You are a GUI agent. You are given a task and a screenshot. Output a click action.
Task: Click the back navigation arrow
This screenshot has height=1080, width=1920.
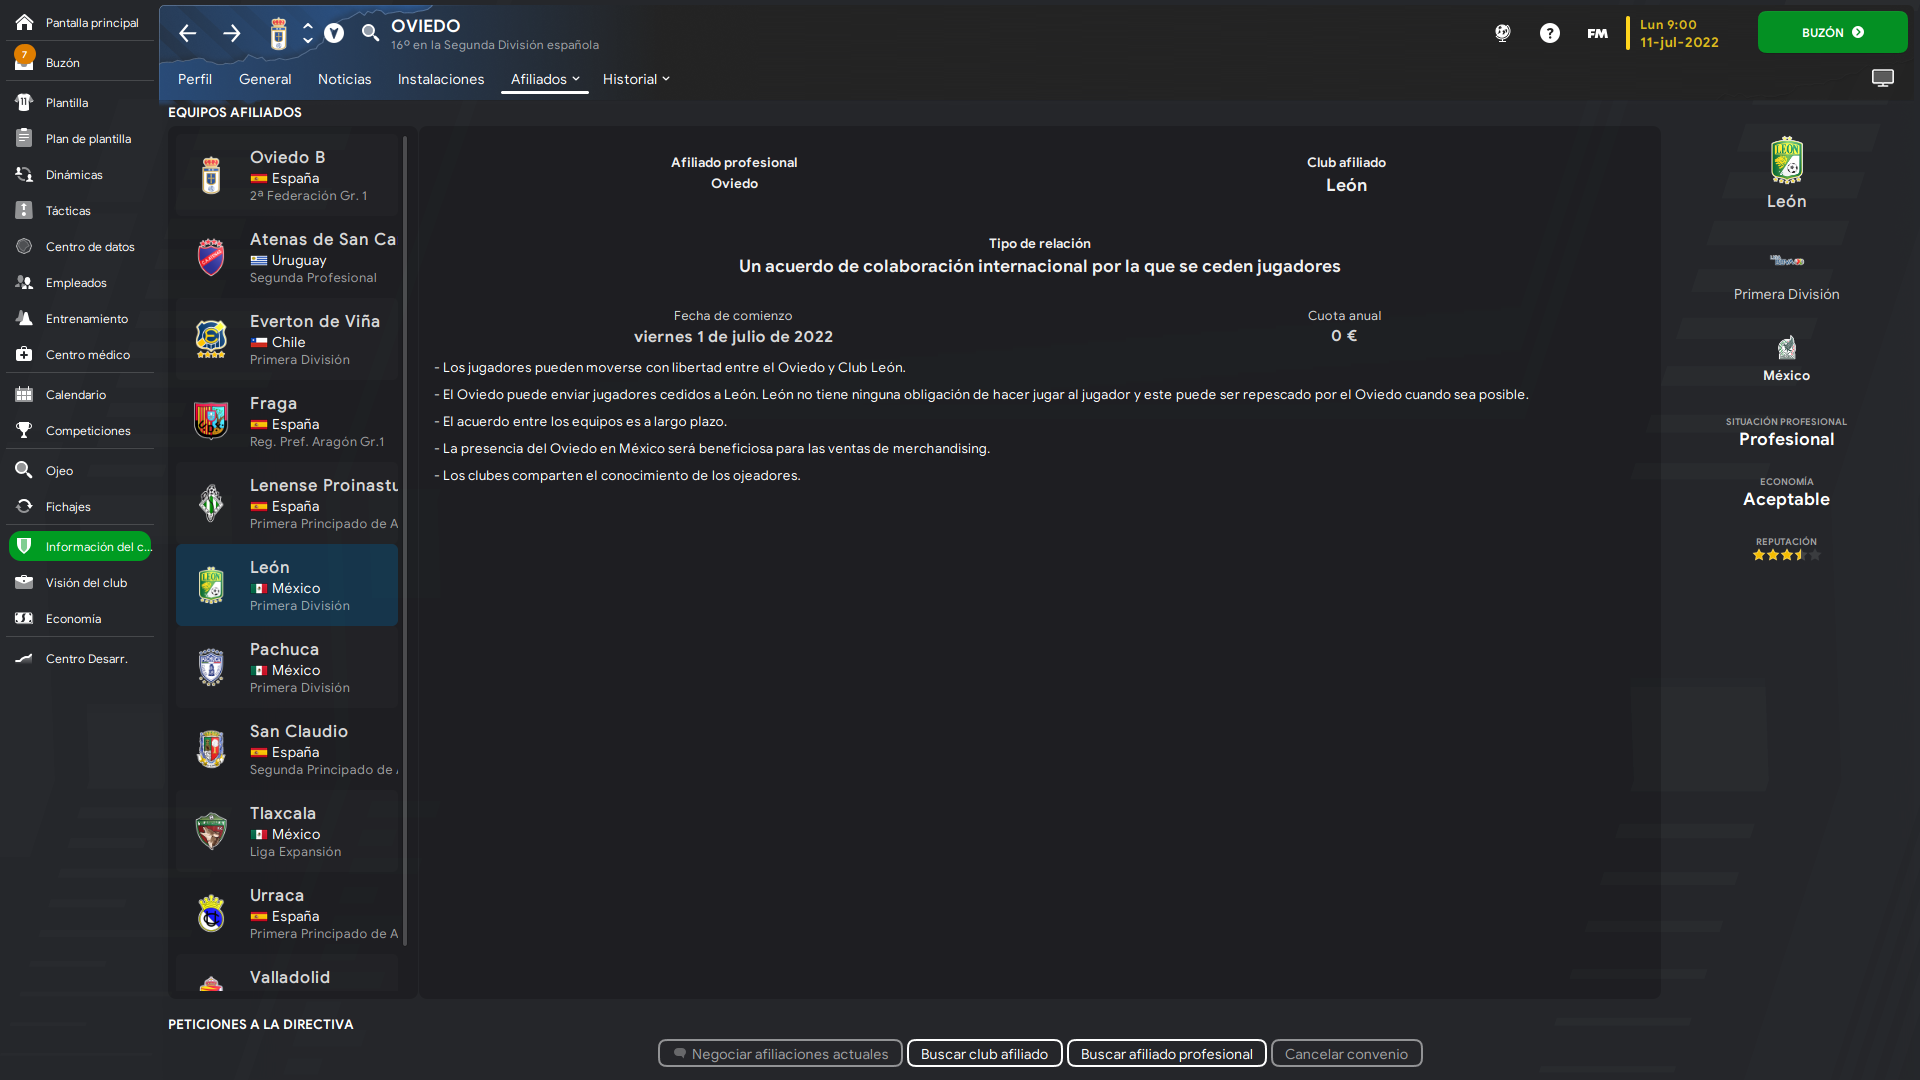[187, 33]
